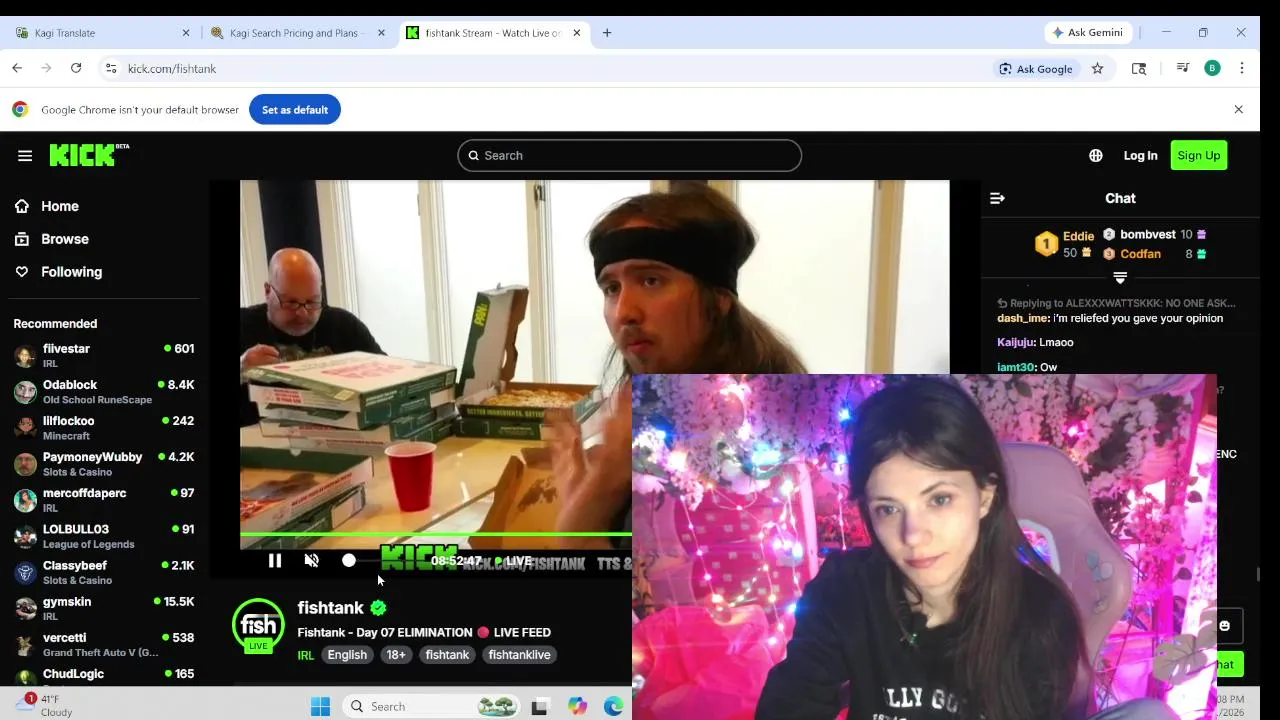The image size is (1280, 720).
Task: Pause the stream video
Action: [x=275, y=561]
